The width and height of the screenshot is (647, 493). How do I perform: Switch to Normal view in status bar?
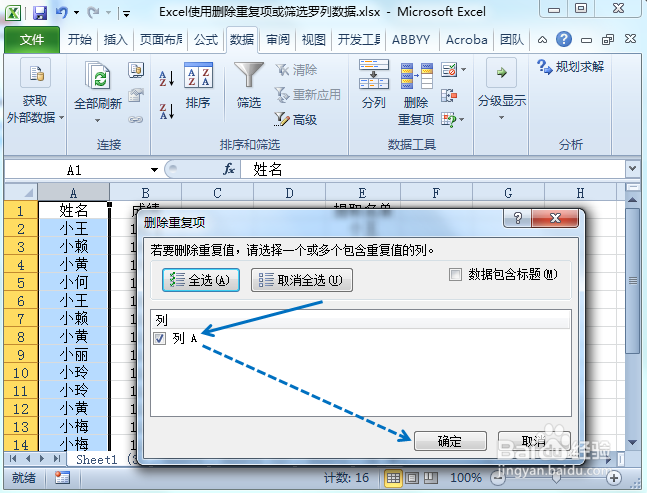393,478
